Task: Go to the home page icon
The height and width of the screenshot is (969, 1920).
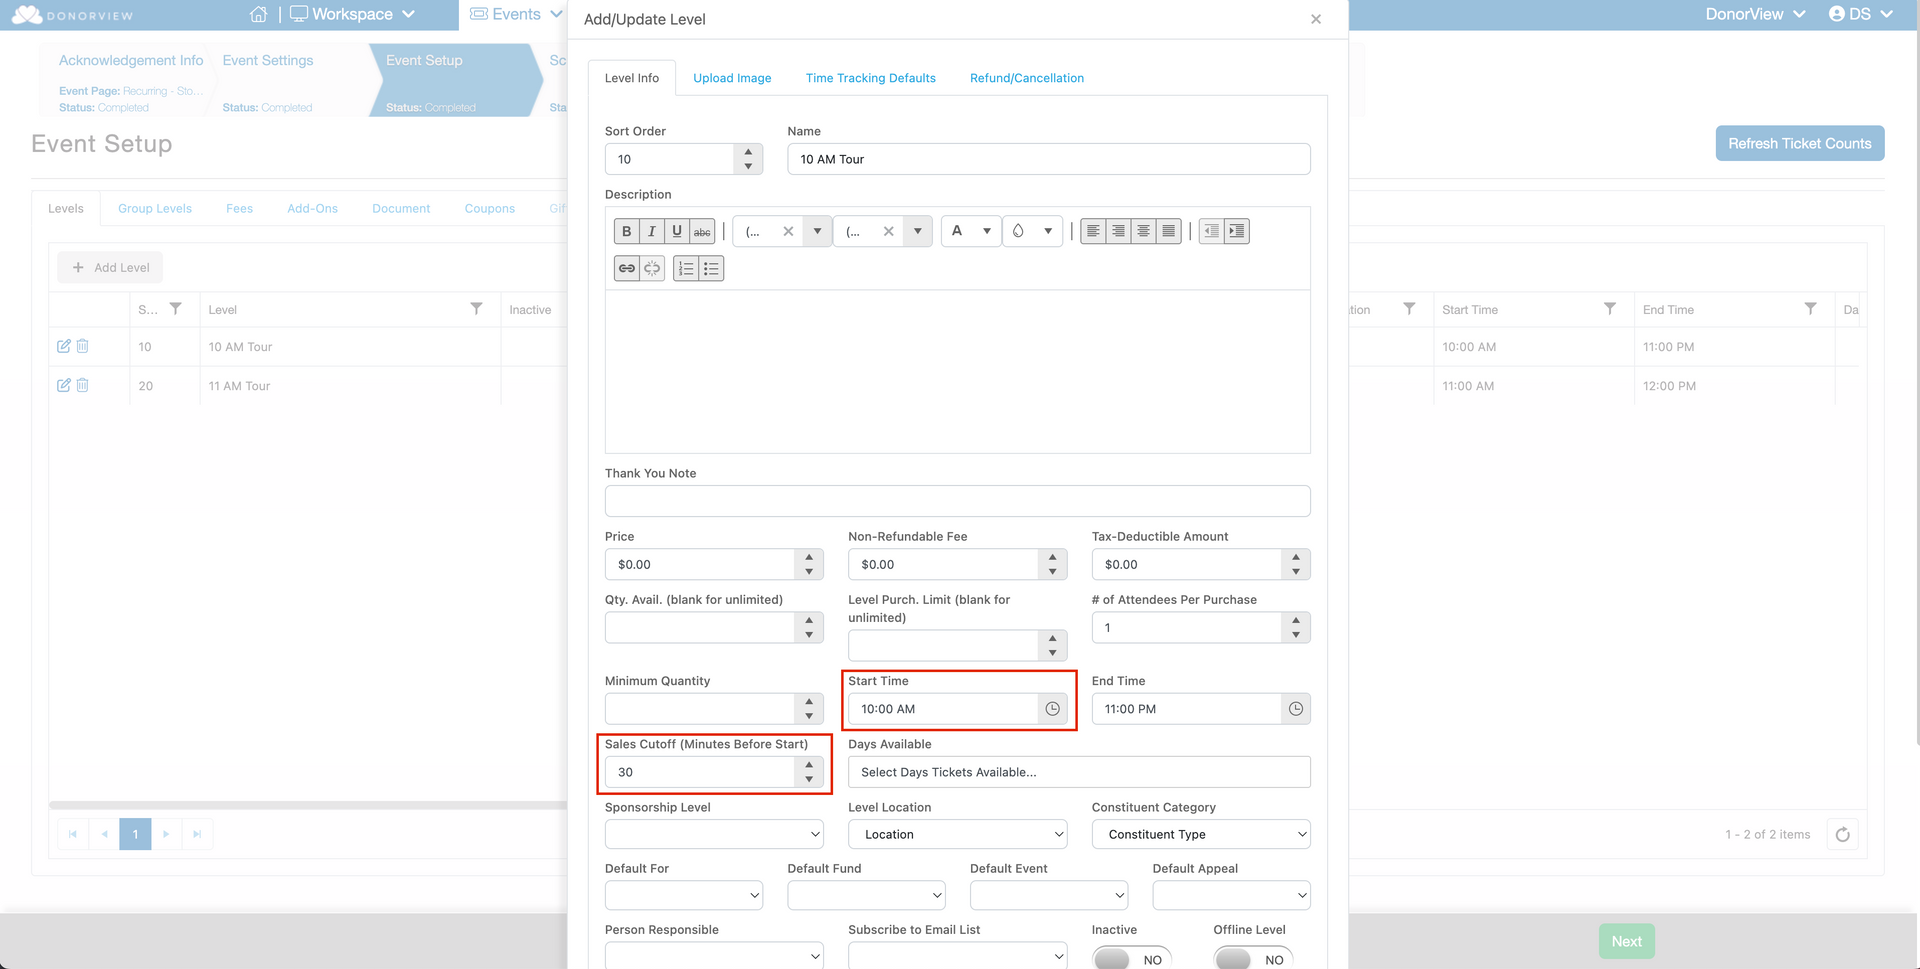Action: point(259,14)
